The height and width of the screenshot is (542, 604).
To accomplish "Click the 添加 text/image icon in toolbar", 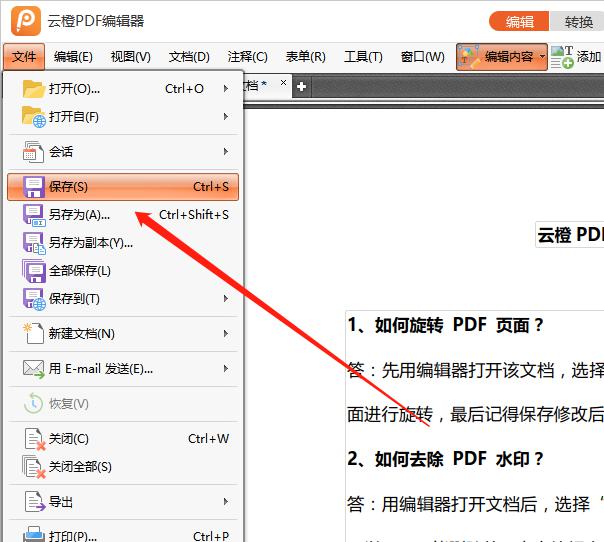I will 562,57.
